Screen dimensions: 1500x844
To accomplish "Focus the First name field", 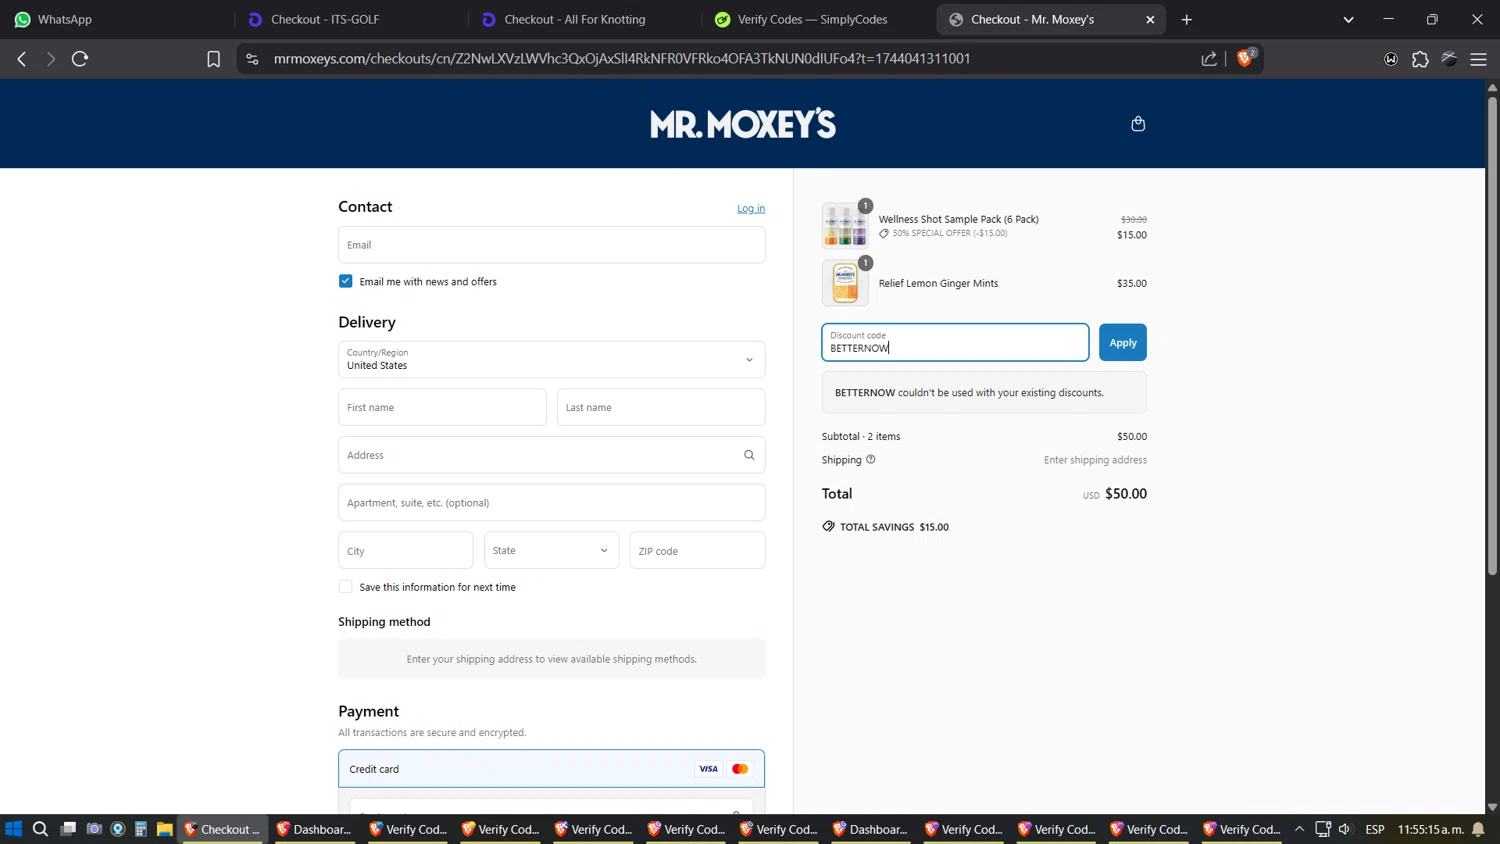I will coord(443,407).
